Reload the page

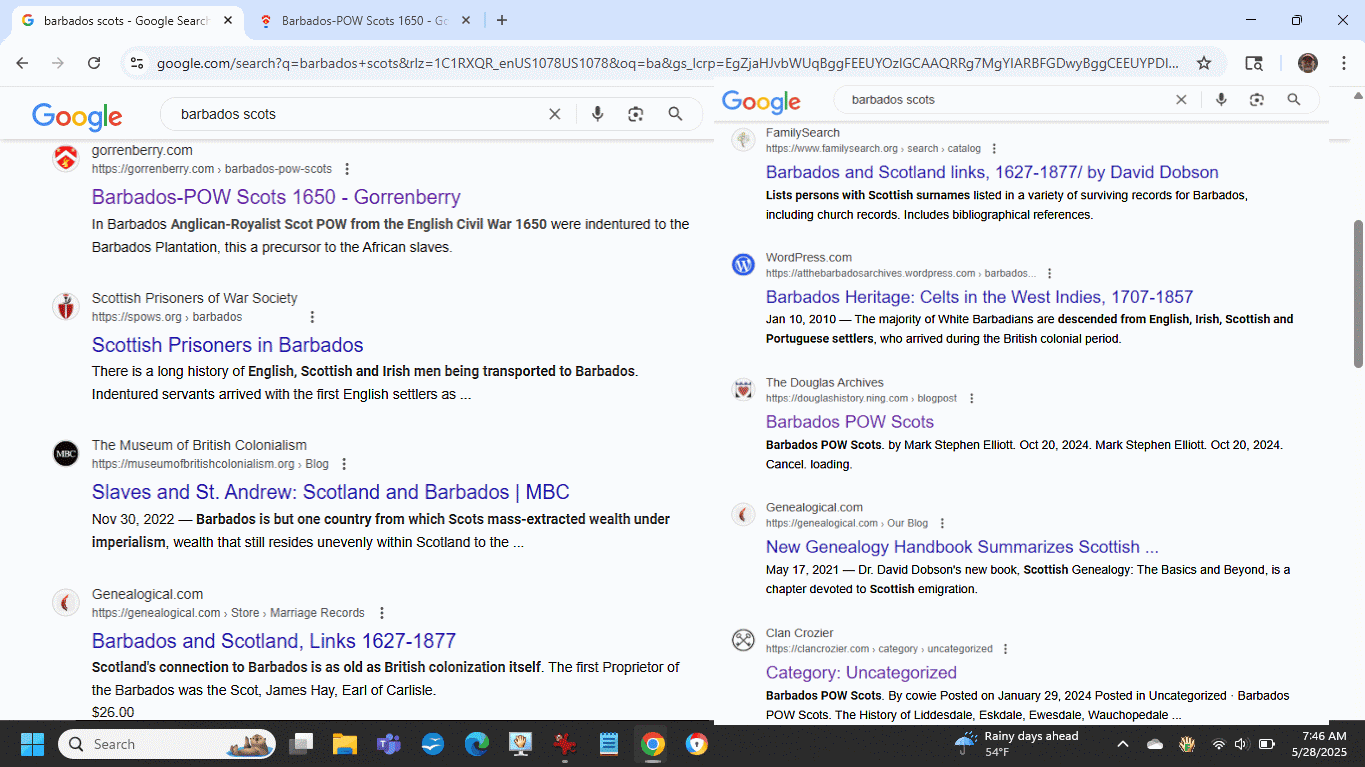tap(94, 63)
